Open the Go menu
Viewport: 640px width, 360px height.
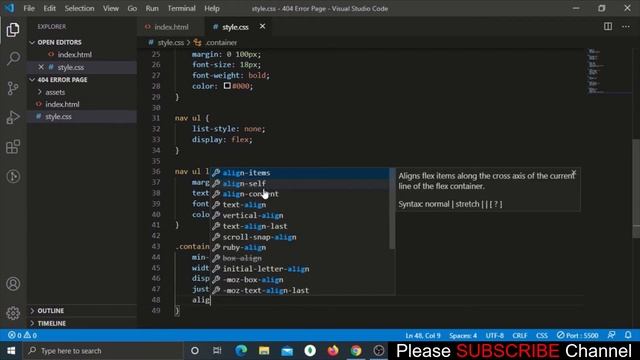(x=132, y=8)
